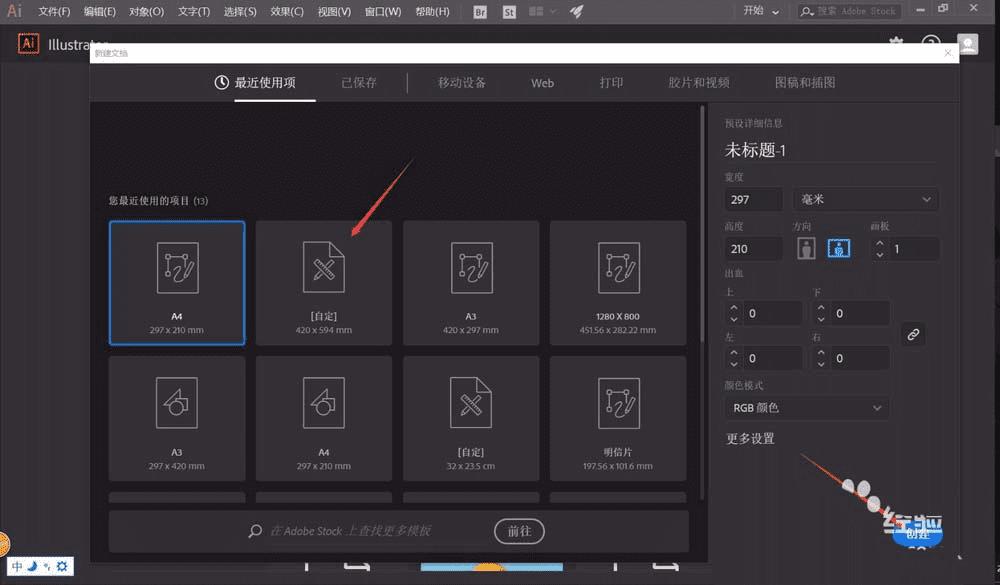Screen dimensions: 1000x585
Task: Select the 1280 X 800 preset
Action: click(x=618, y=283)
